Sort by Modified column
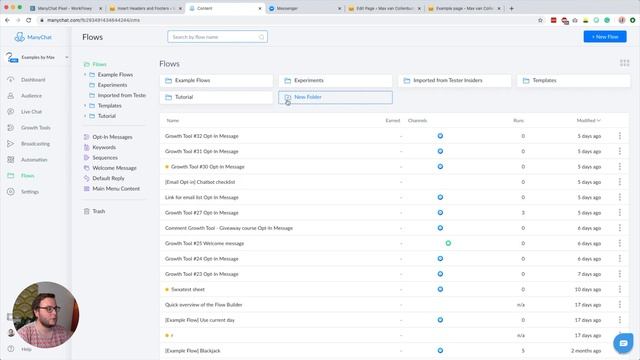This screenshot has height=360, width=640. point(589,120)
